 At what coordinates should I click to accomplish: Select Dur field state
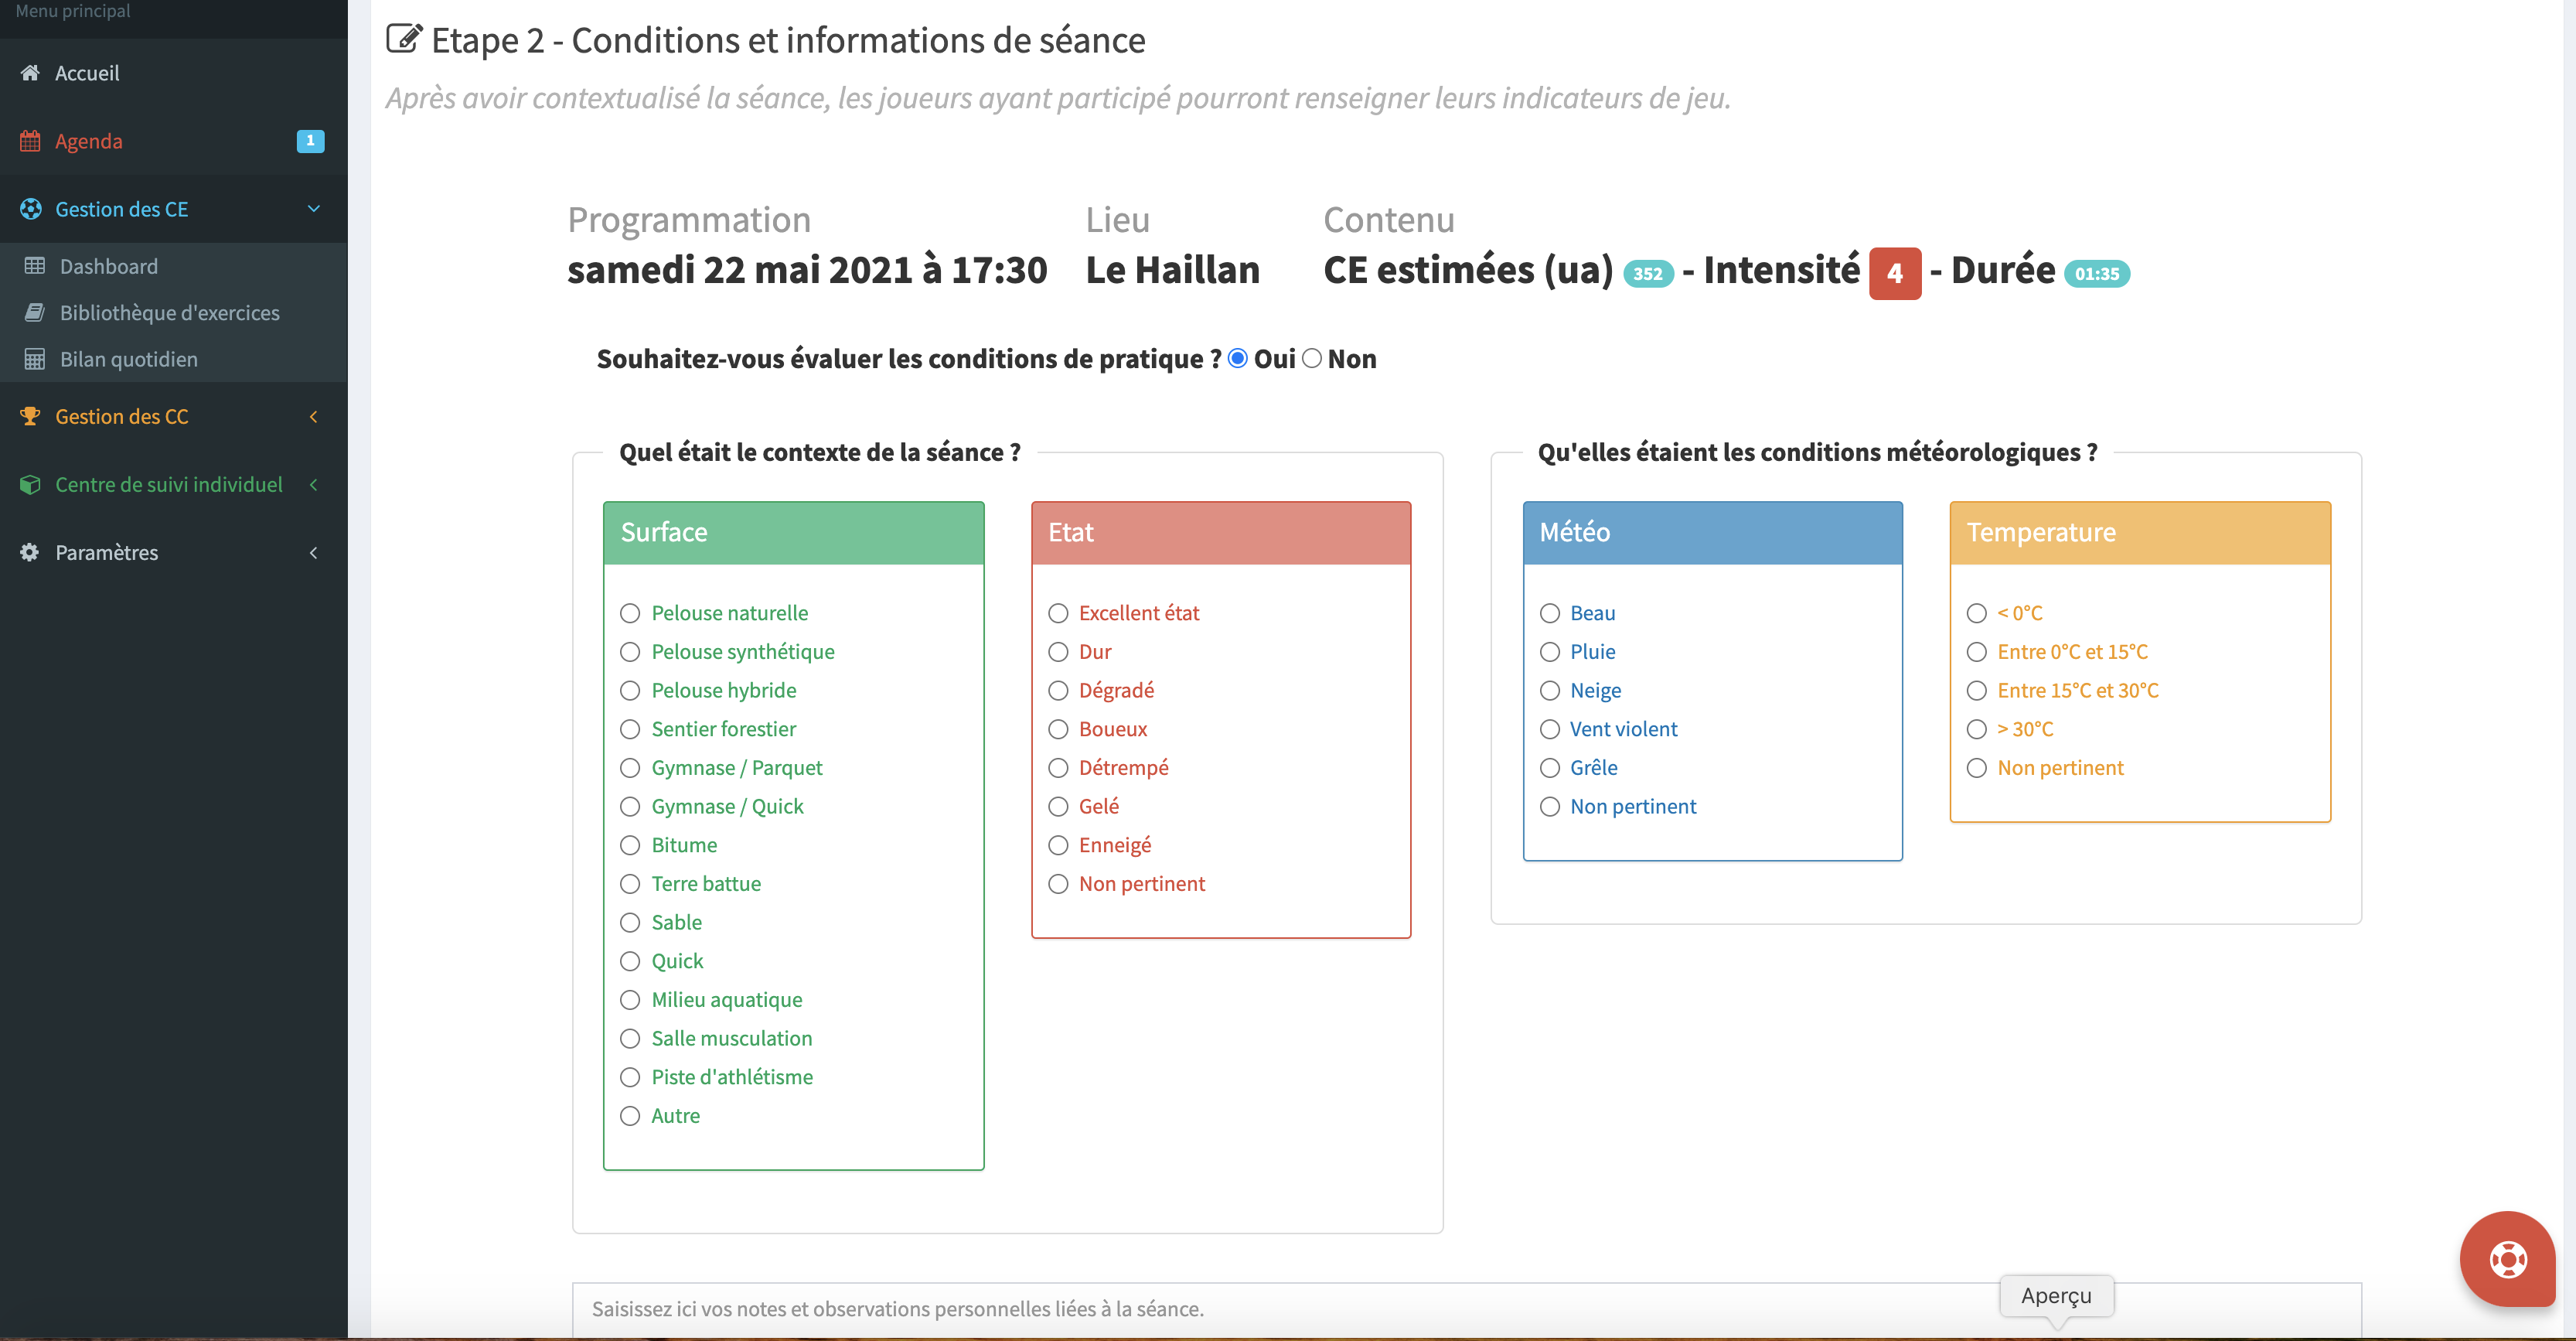(1058, 652)
